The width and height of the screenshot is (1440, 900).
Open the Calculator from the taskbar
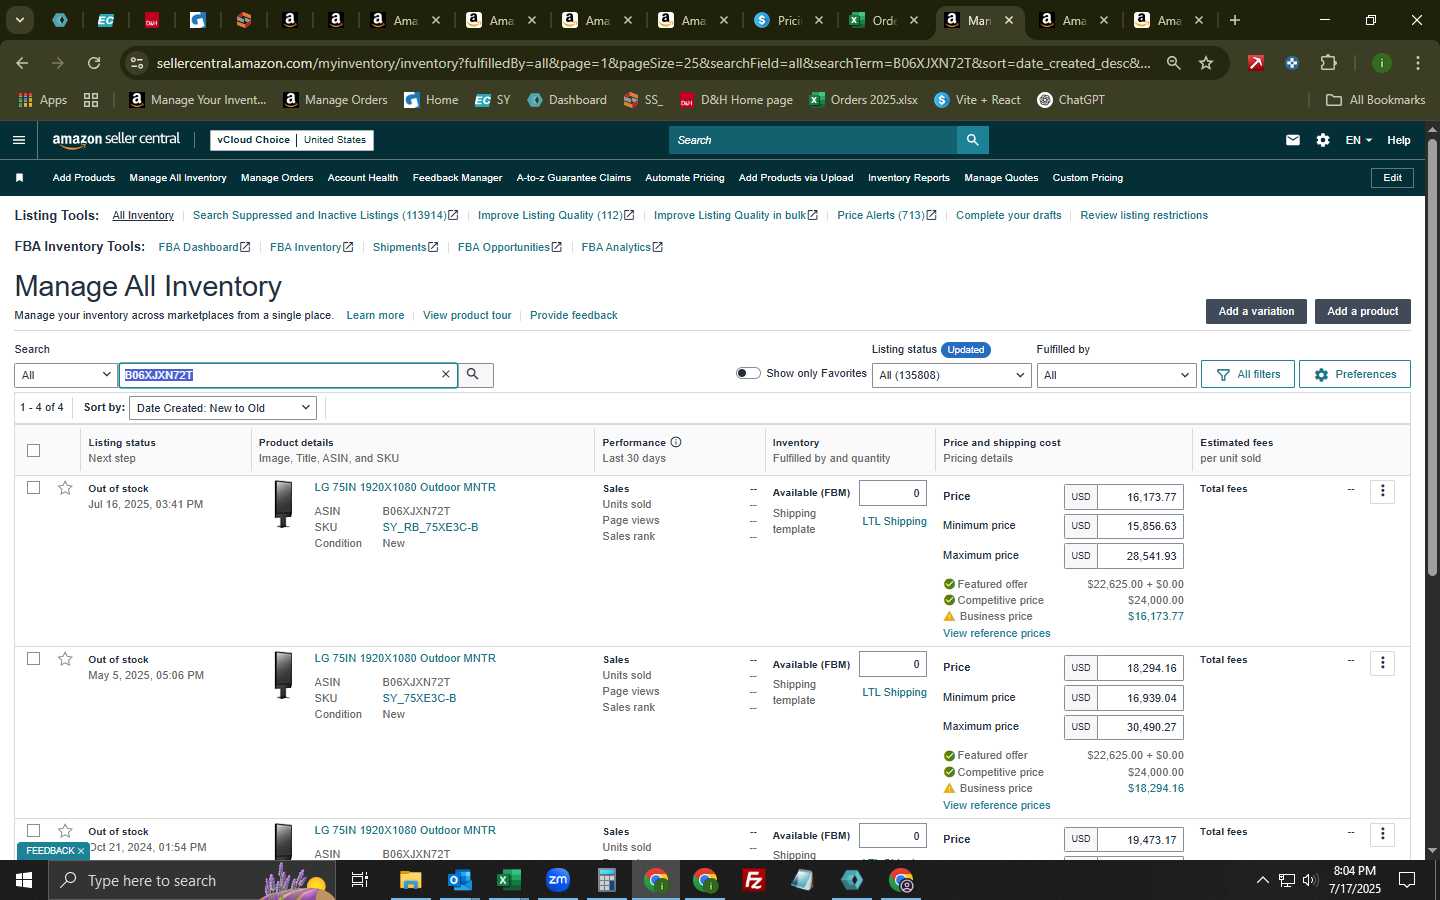(x=606, y=880)
